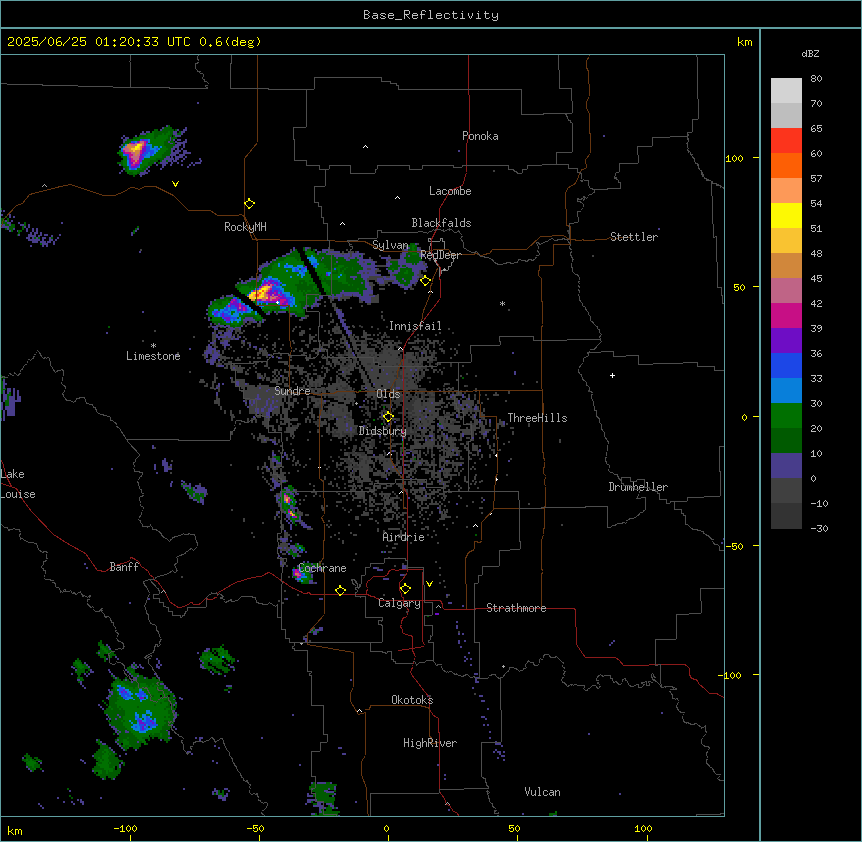Pick the orange 57-60 dBZ legend swatch

click(x=786, y=165)
